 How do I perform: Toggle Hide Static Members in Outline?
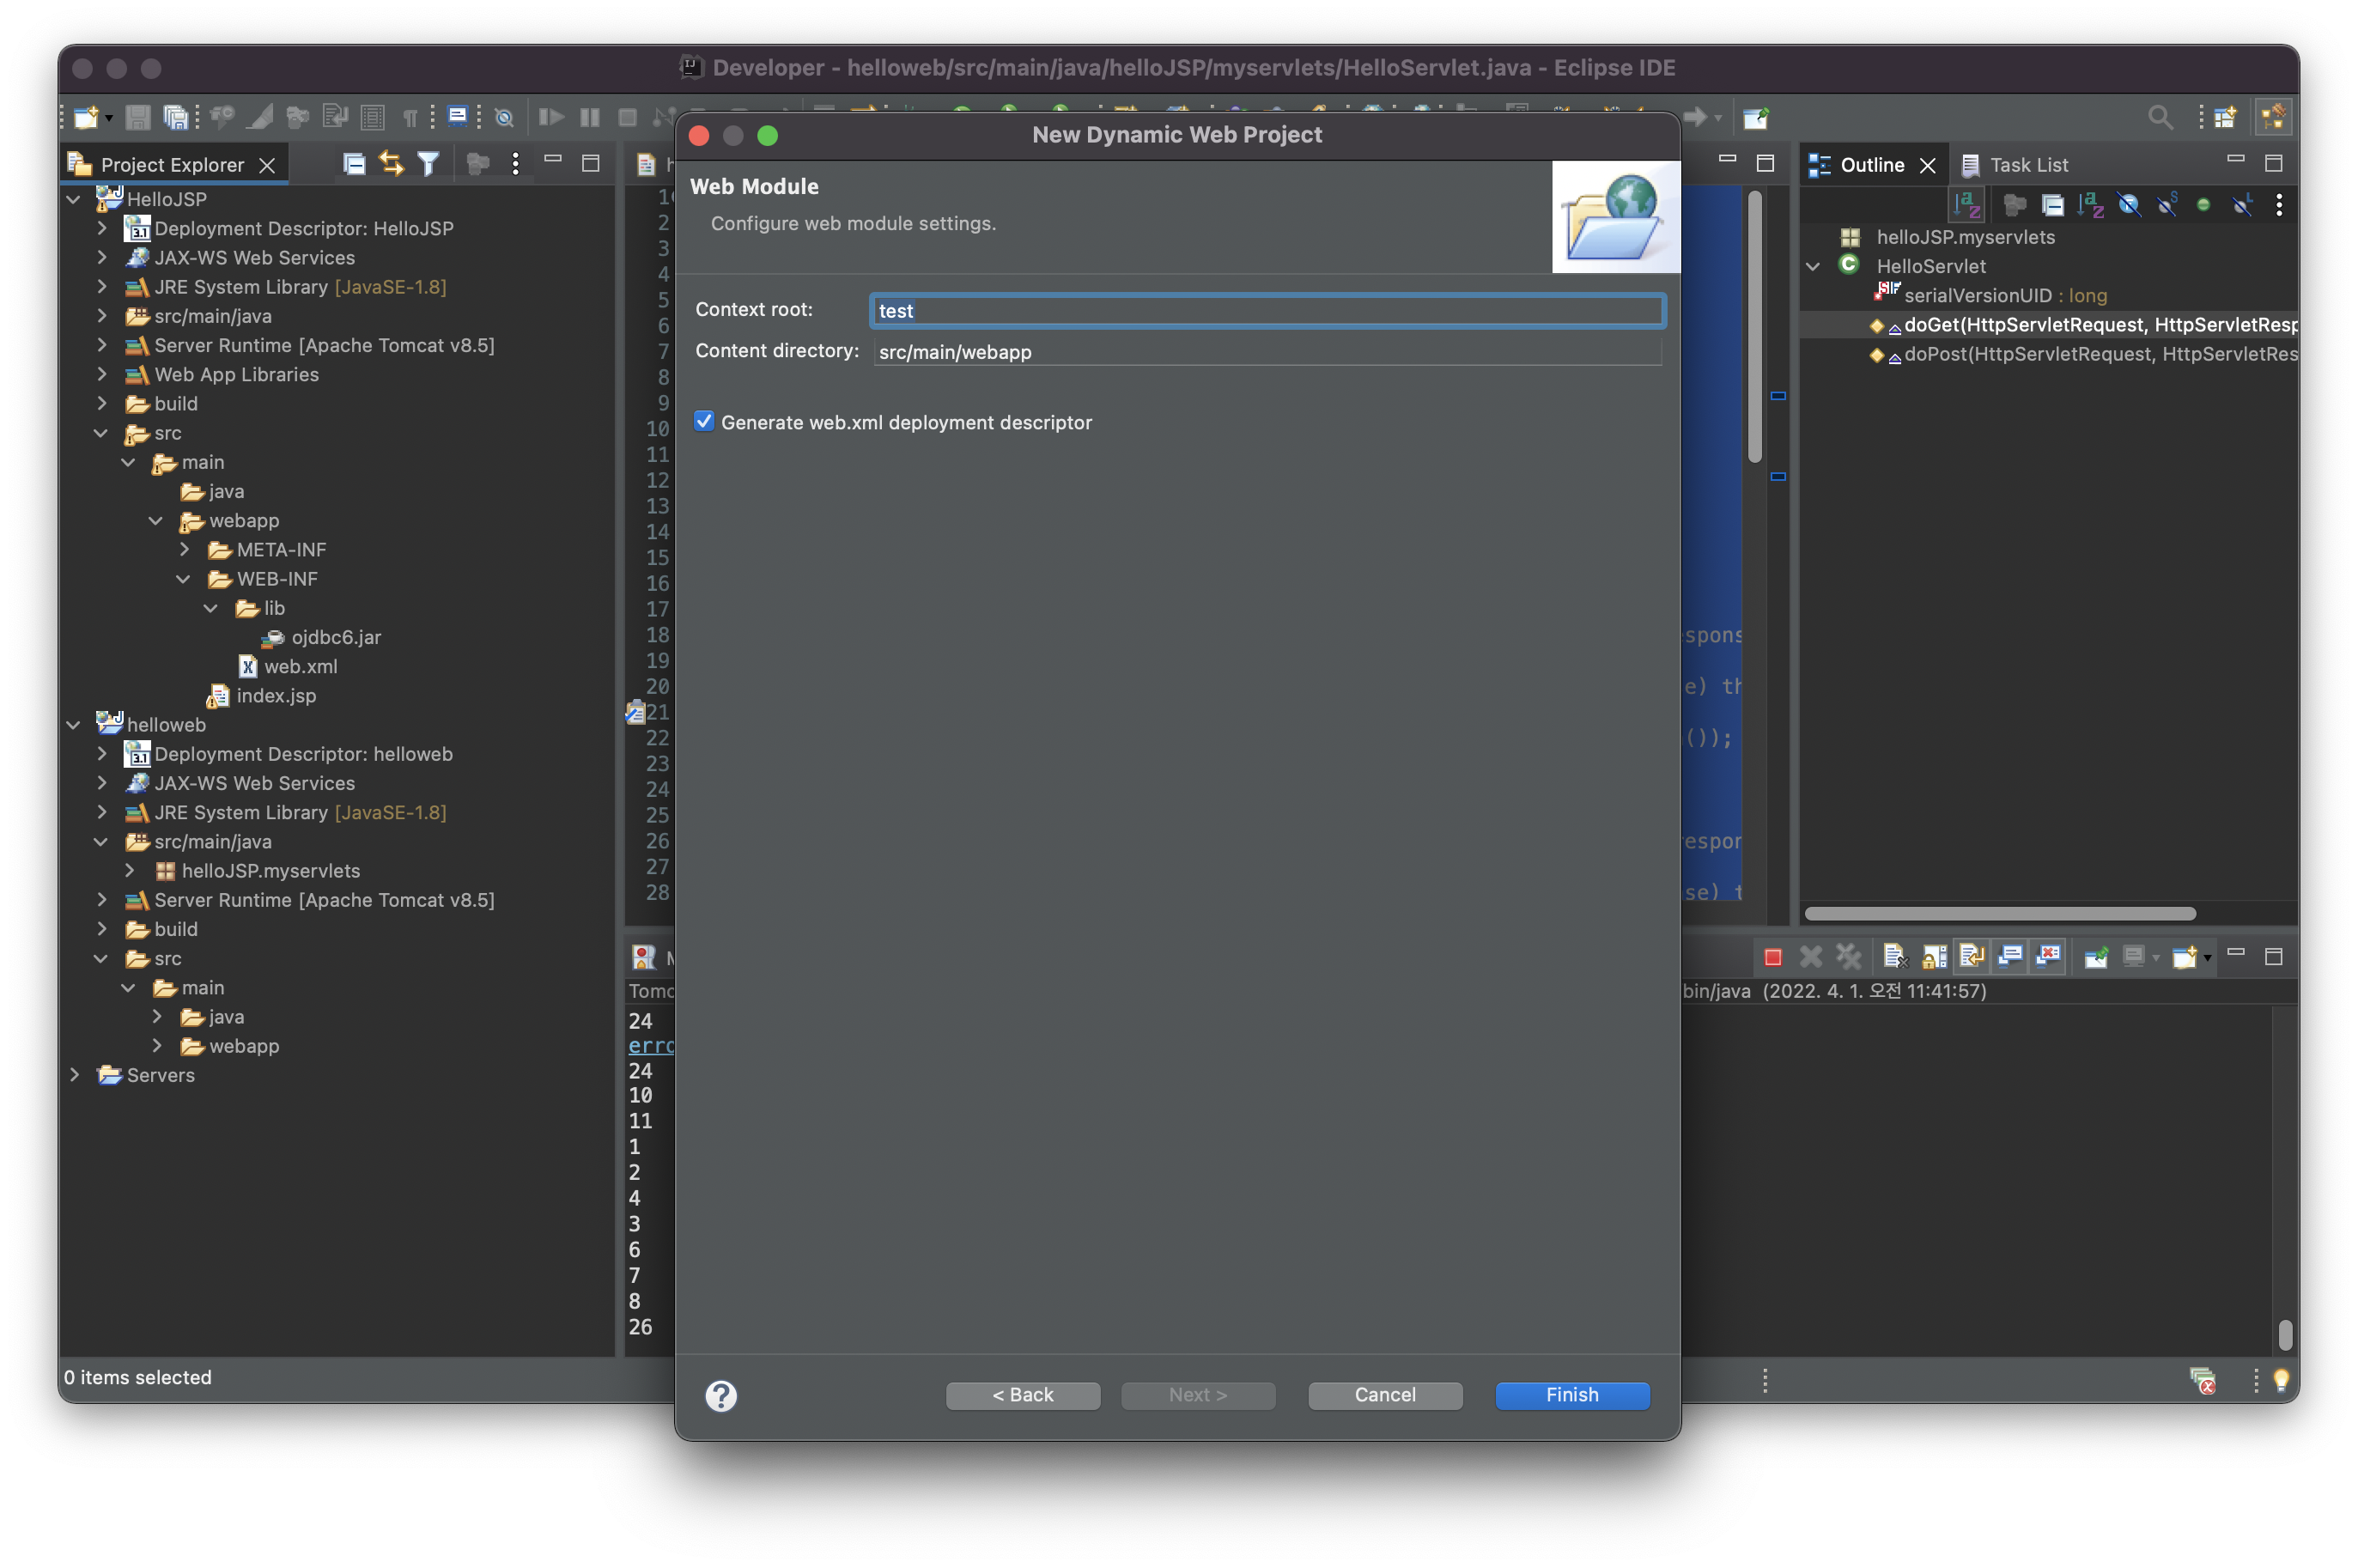[2166, 205]
